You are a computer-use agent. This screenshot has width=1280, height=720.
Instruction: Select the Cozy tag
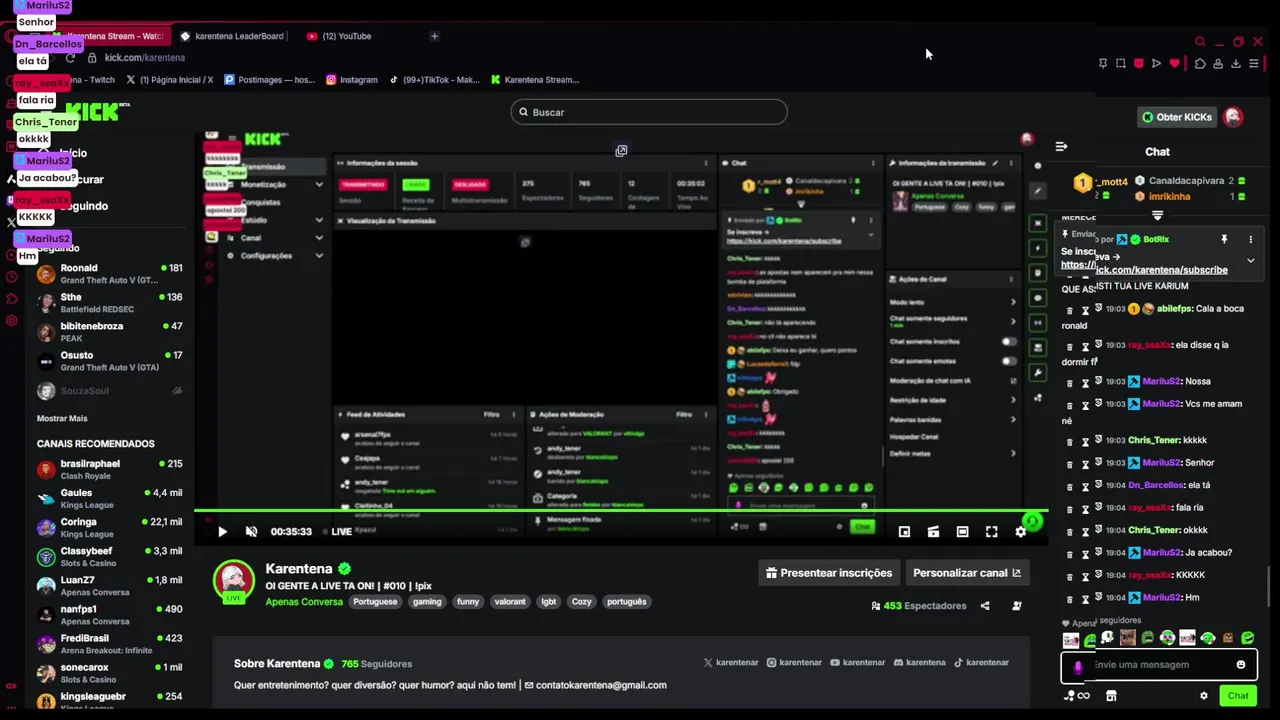(x=582, y=602)
